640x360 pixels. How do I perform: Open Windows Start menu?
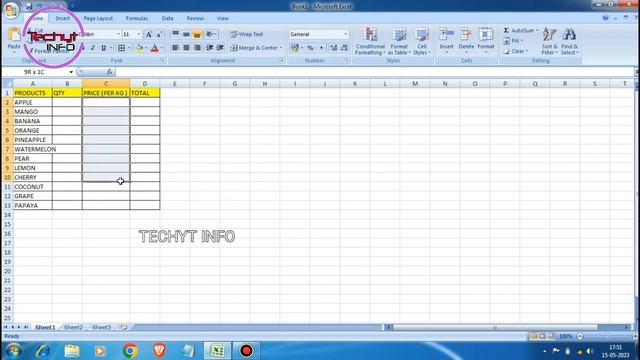click(x=13, y=351)
